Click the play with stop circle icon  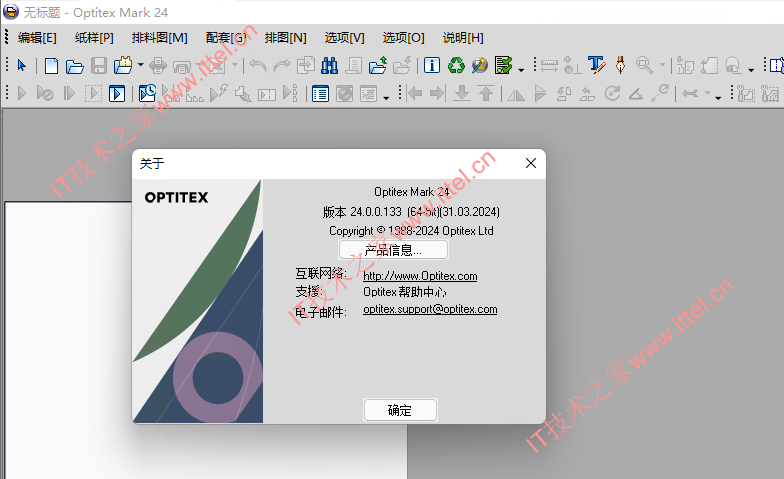pos(45,93)
